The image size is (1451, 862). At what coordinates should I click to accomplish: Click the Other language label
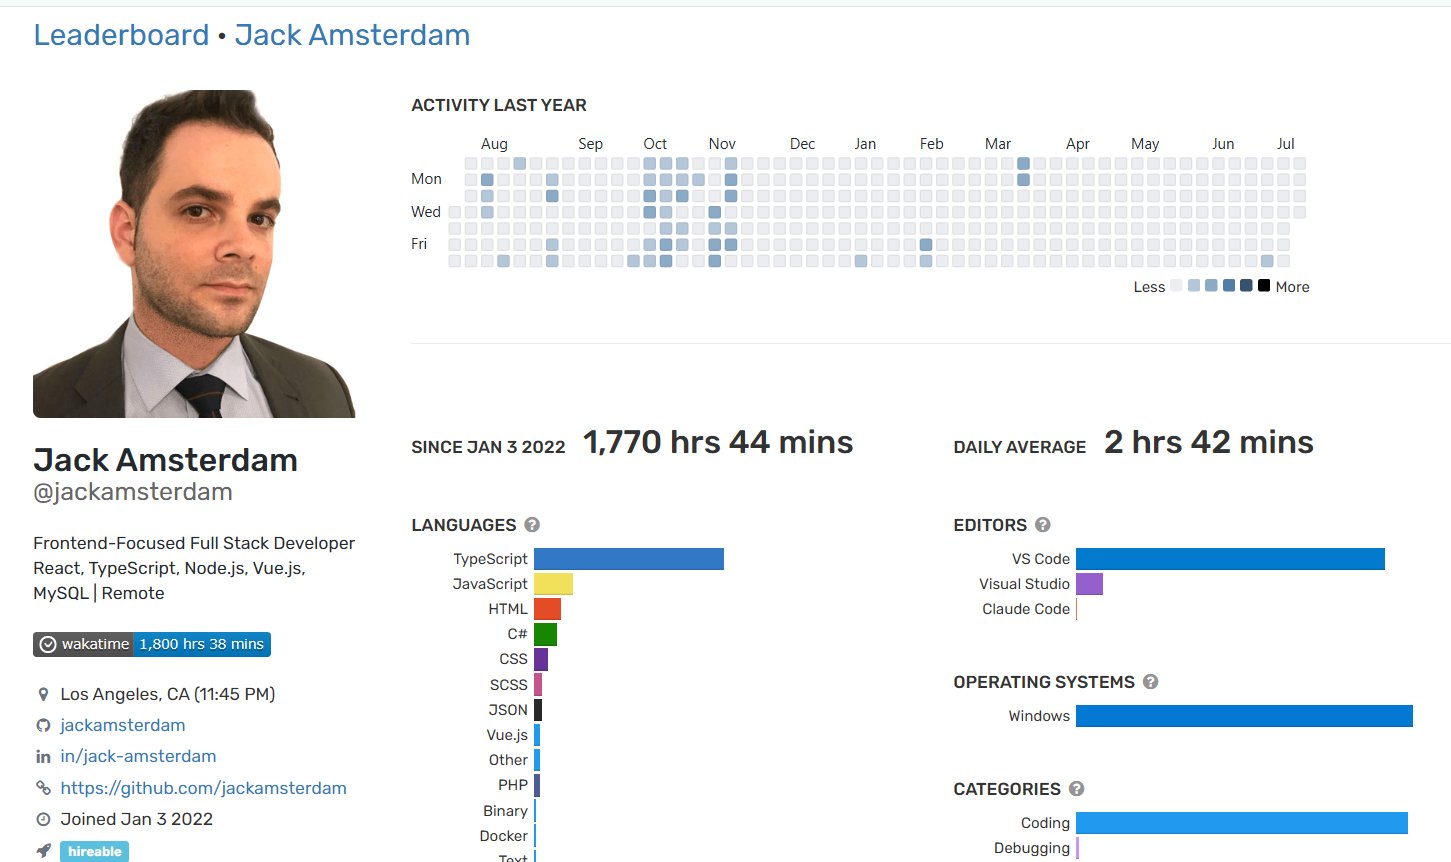click(508, 760)
